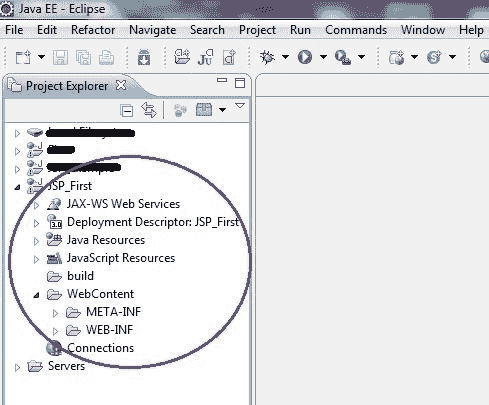Expand the Java Resources node
Image resolution: width=489 pixels, height=405 pixels.
(x=36, y=241)
